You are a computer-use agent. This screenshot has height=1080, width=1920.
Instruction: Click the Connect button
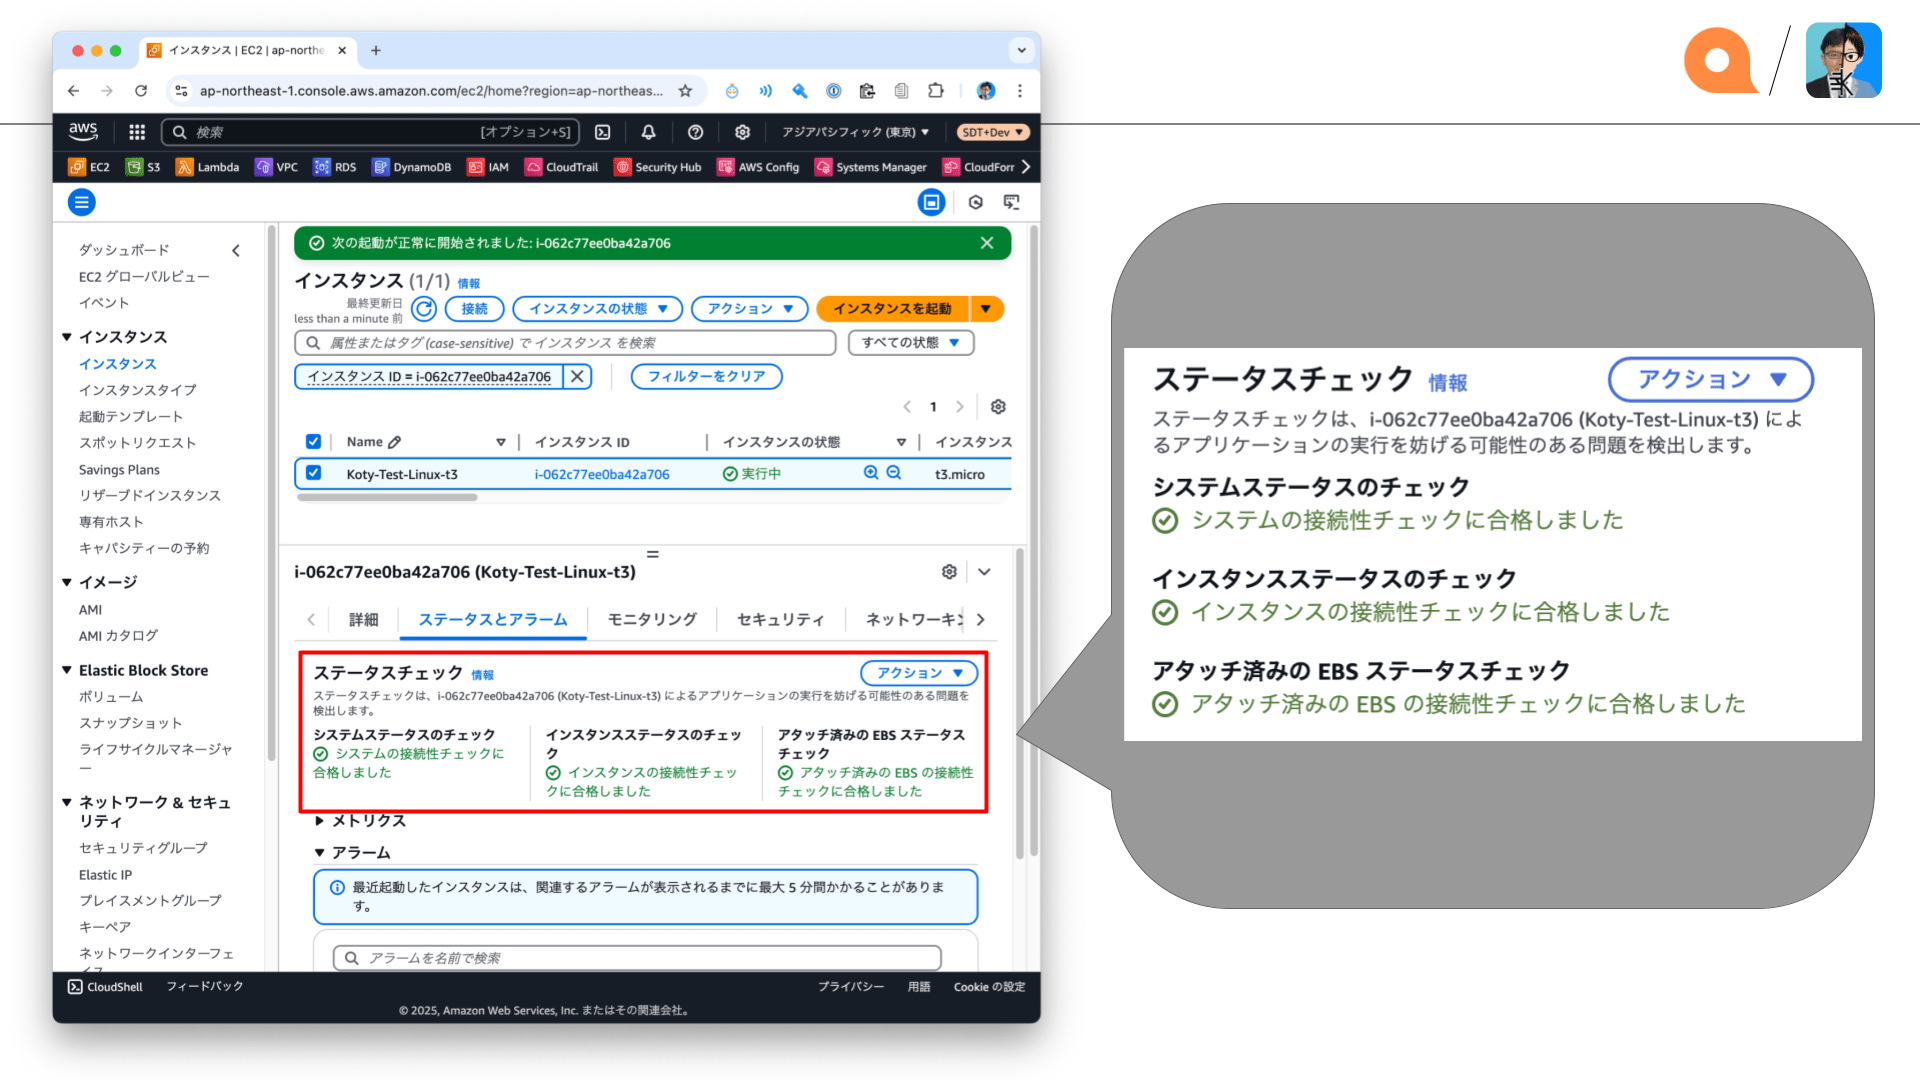click(x=475, y=309)
